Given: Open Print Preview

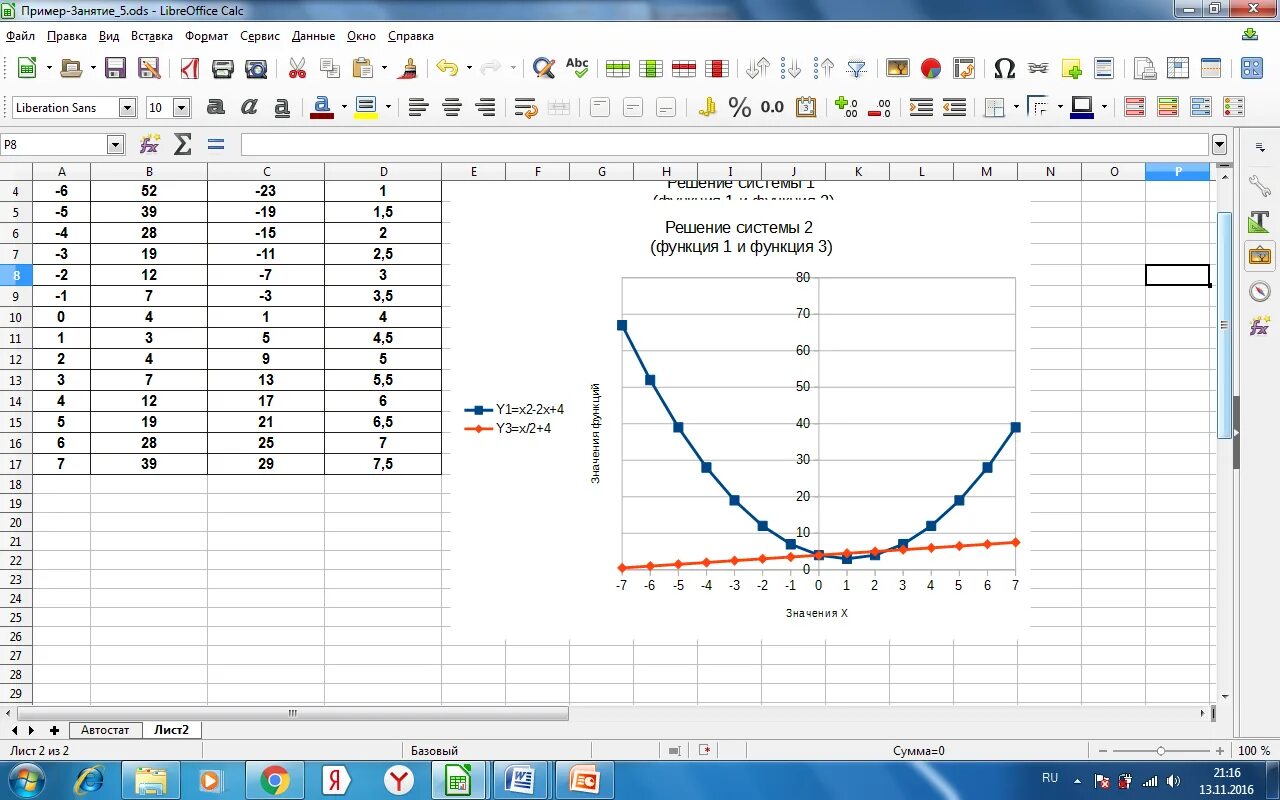Looking at the screenshot, I should (x=257, y=68).
